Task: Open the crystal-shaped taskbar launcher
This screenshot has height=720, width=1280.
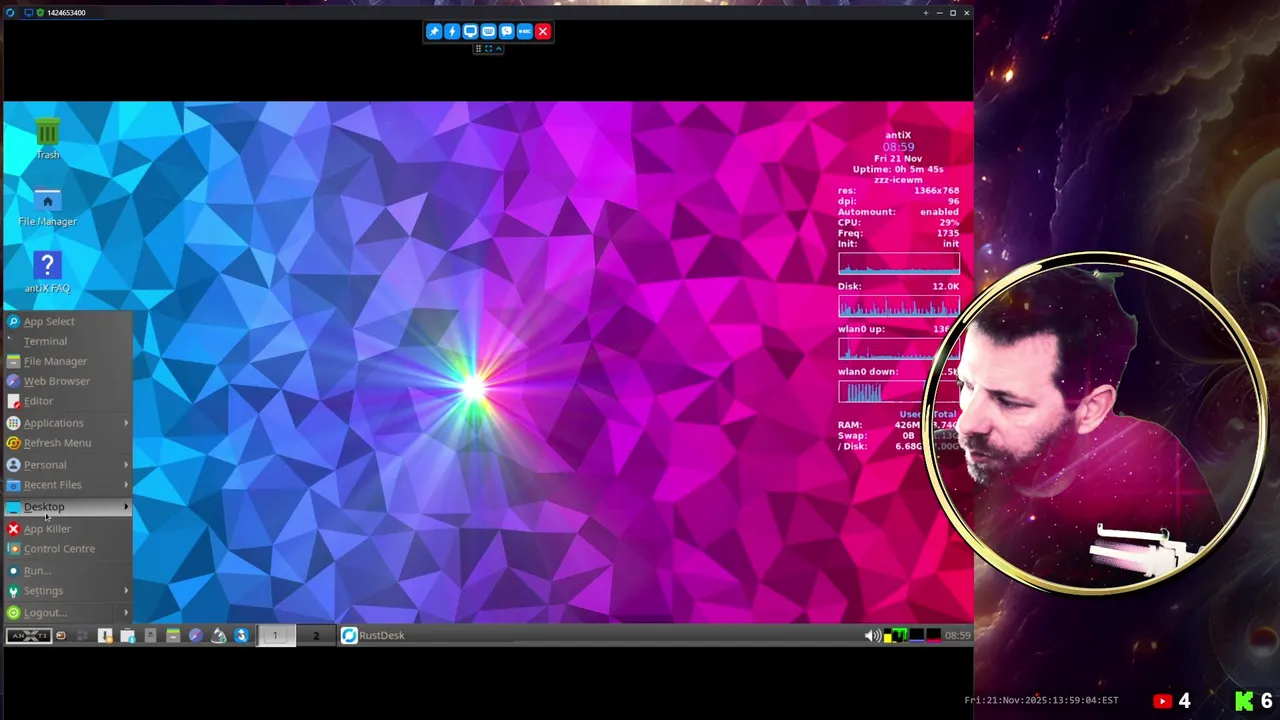Action: (x=218, y=635)
